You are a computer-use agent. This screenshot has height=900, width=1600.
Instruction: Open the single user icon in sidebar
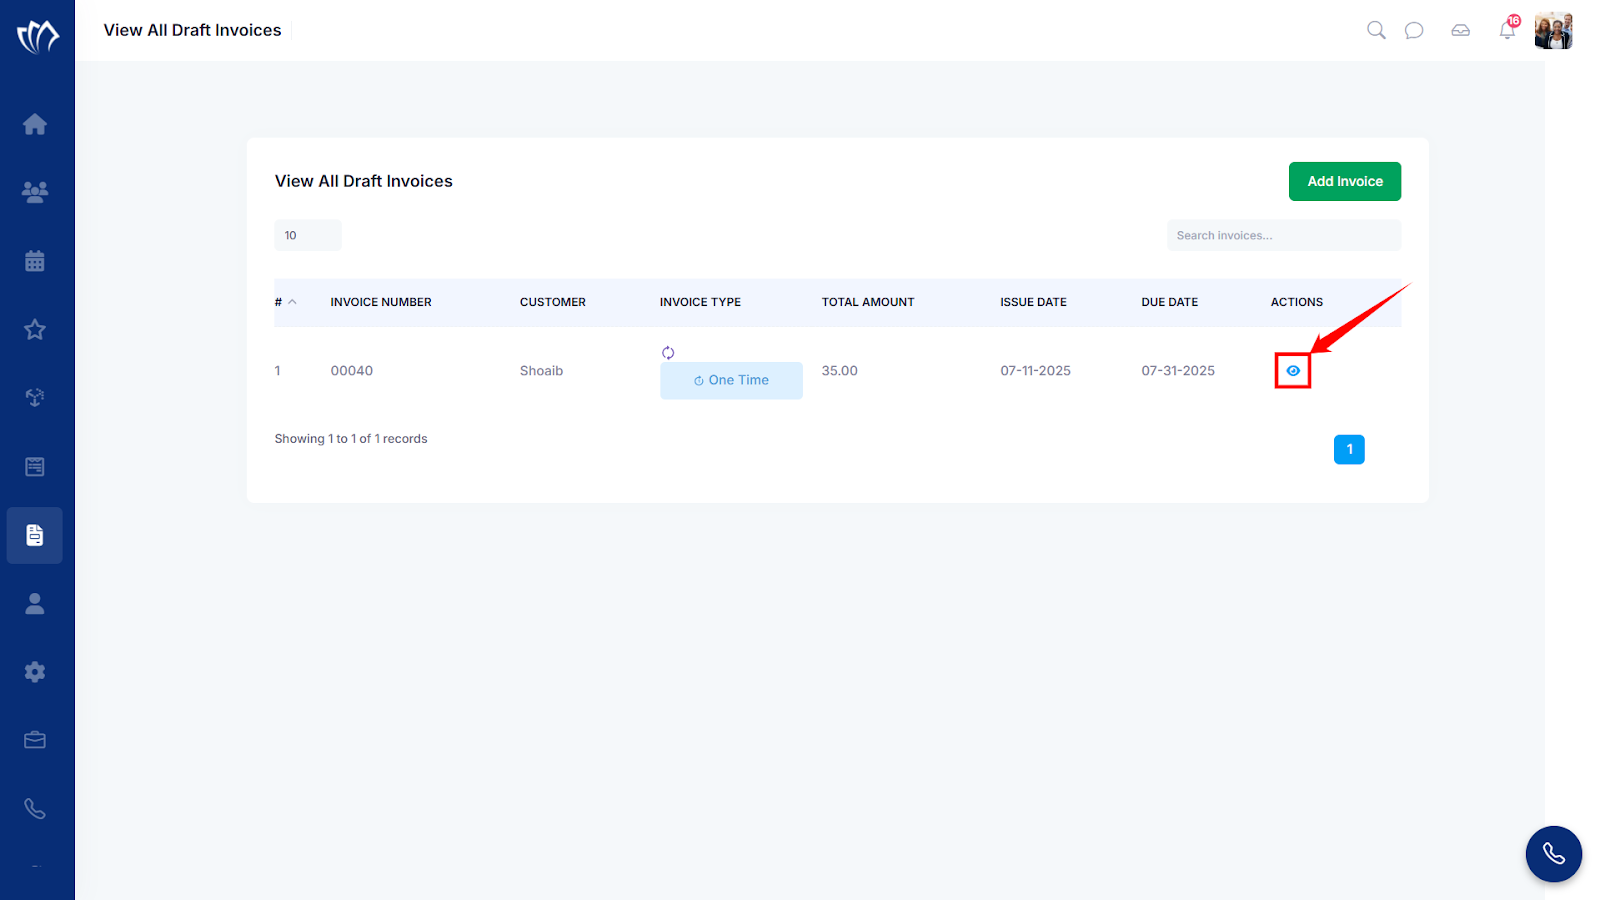click(x=35, y=603)
